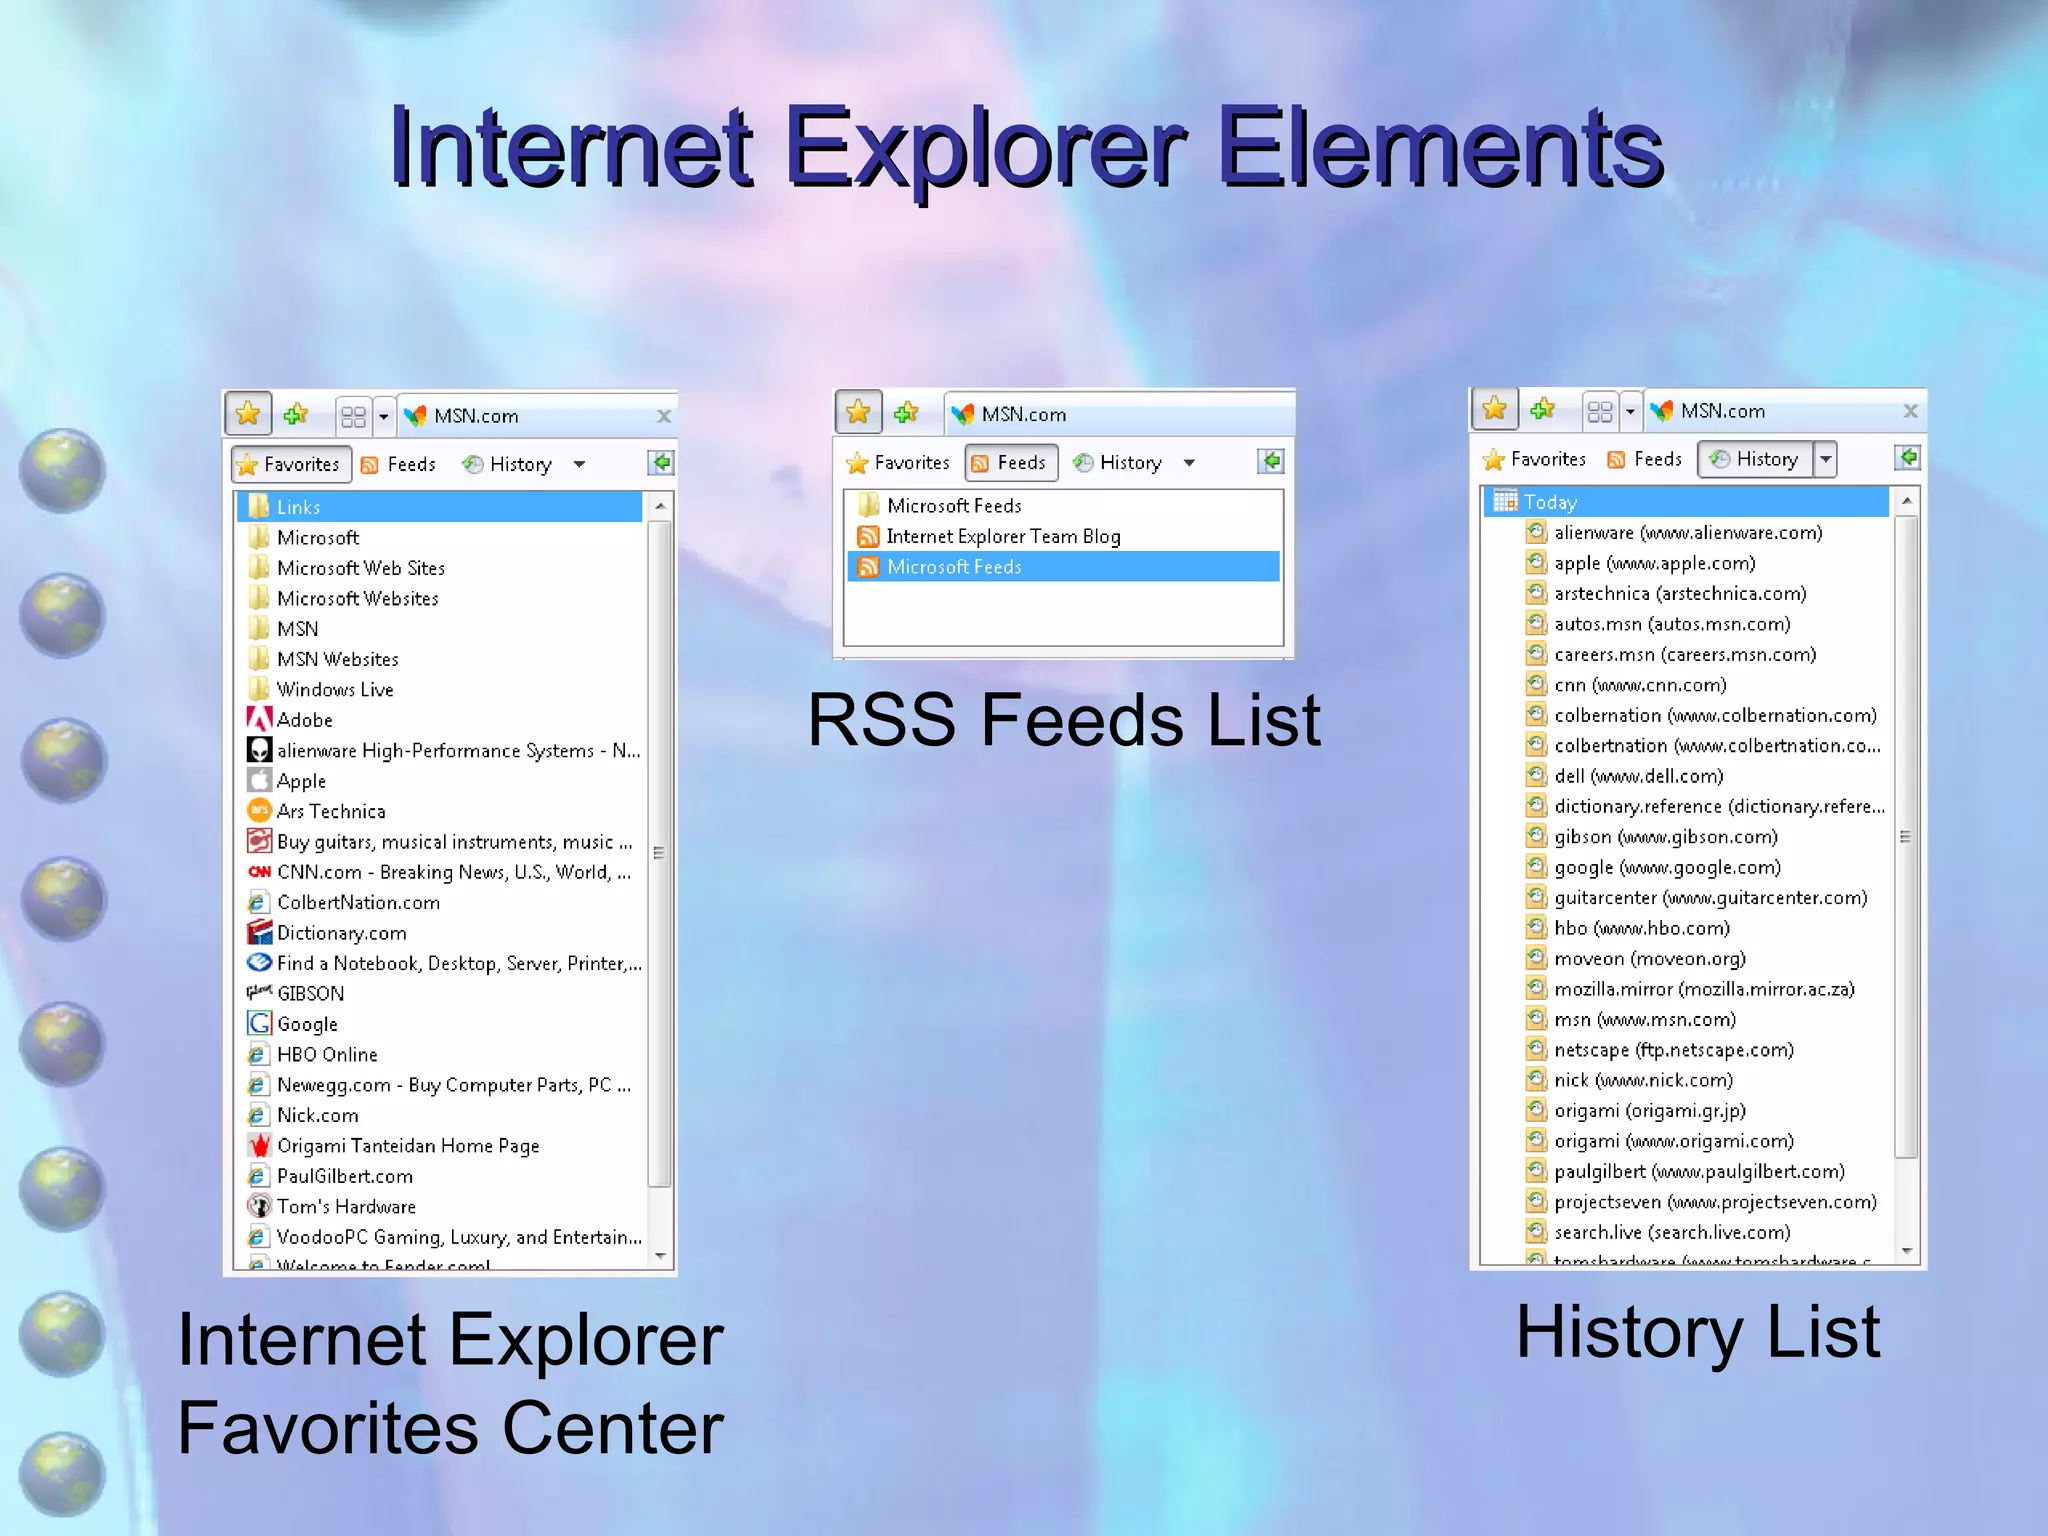The width and height of the screenshot is (2048, 1536).
Task: Open the Google favorite
Action: 440,1024
